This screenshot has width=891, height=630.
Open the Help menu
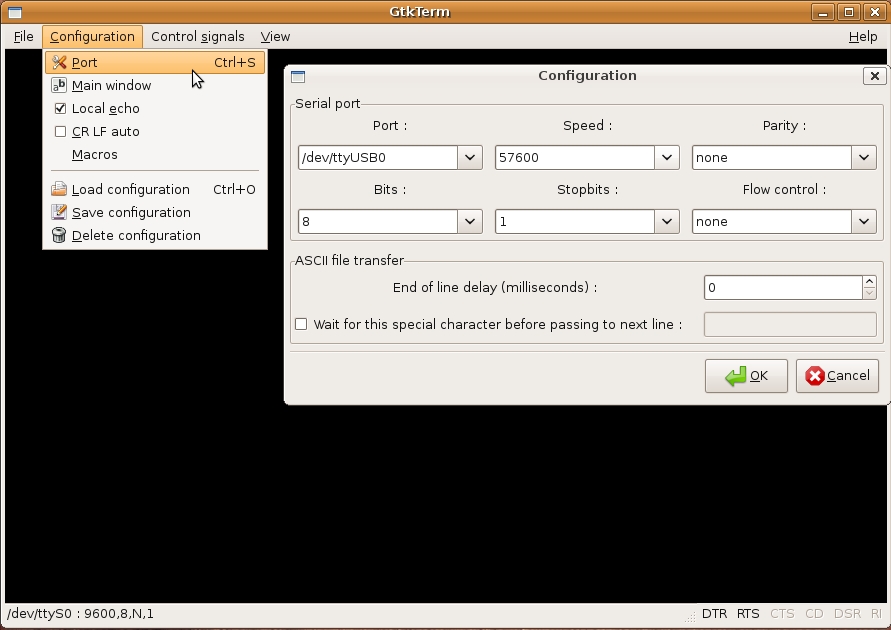pyautogui.click(x=862, y=37)
